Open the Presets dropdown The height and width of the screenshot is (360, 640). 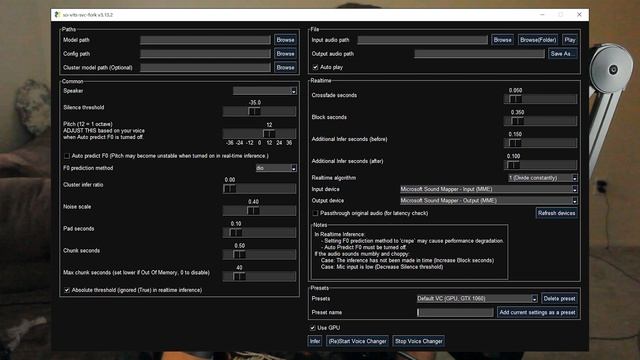coord(477,299)
